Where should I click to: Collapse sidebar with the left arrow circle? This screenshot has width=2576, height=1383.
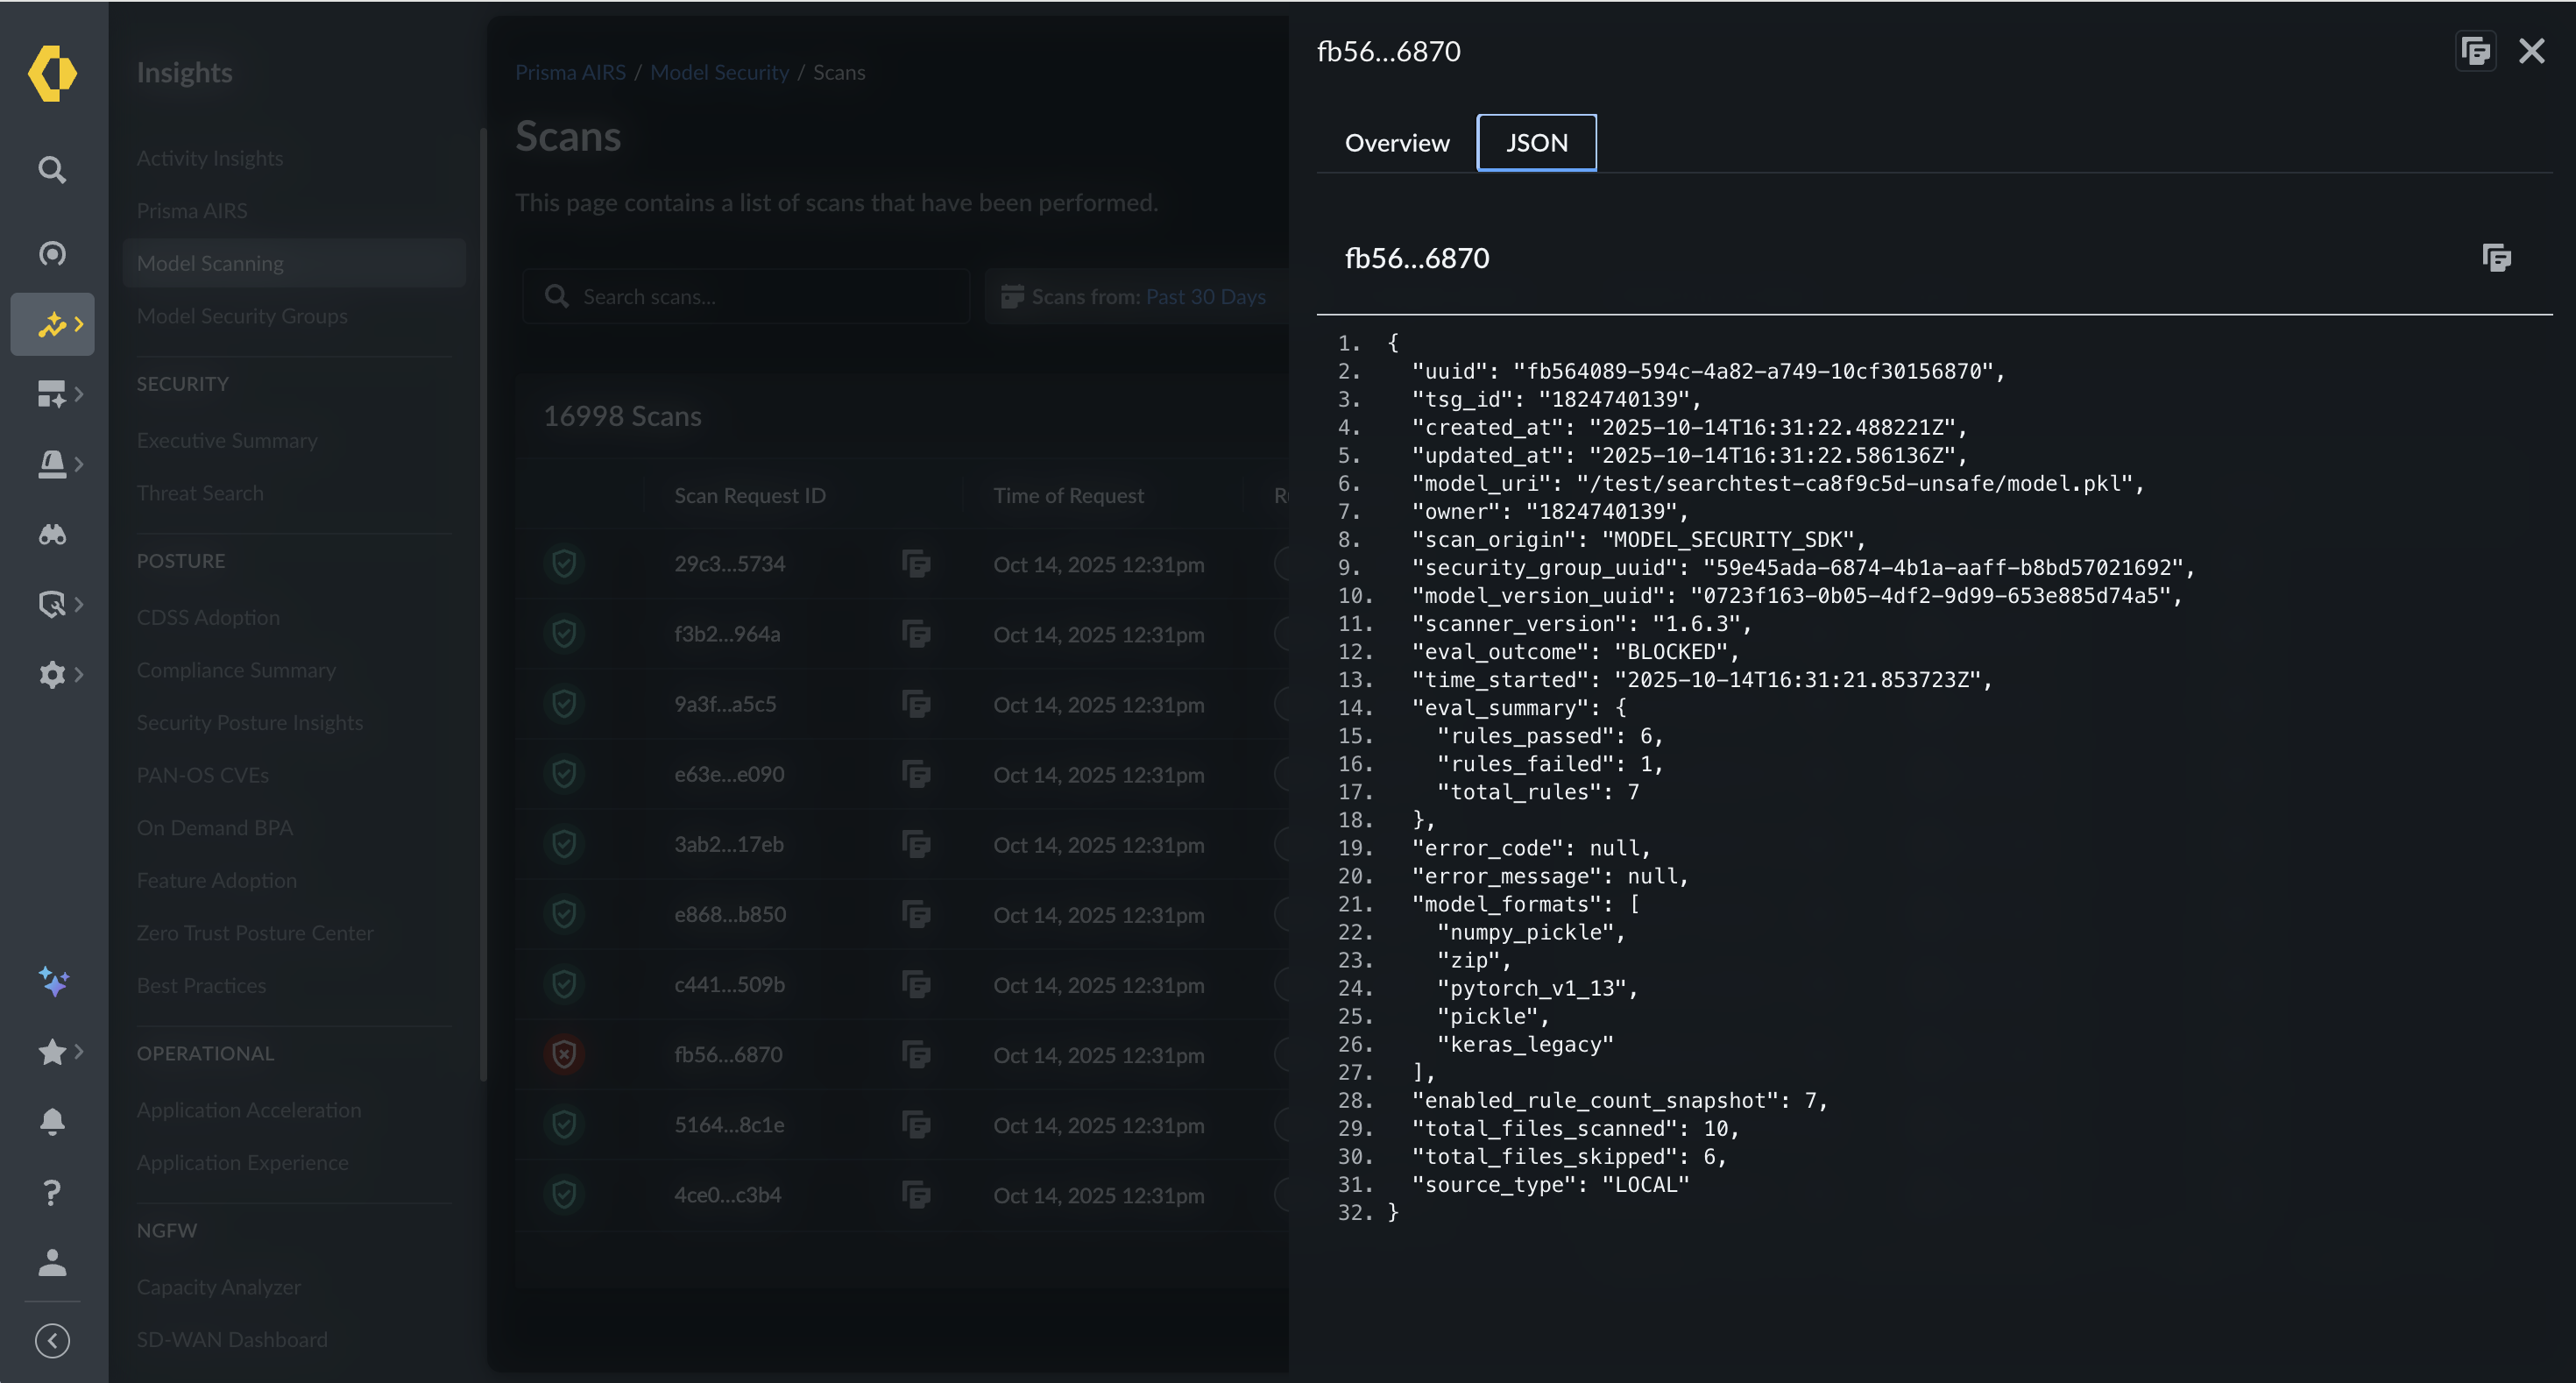click(x=52, y=1340)
